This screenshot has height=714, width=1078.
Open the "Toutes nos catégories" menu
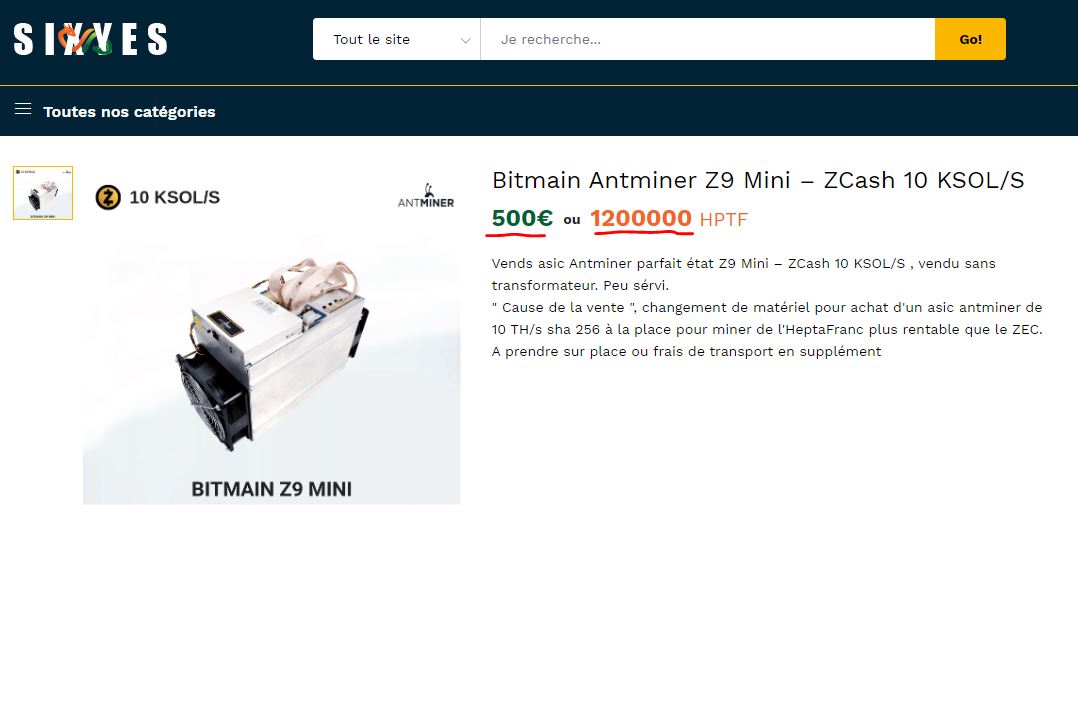tap(129, 112)
